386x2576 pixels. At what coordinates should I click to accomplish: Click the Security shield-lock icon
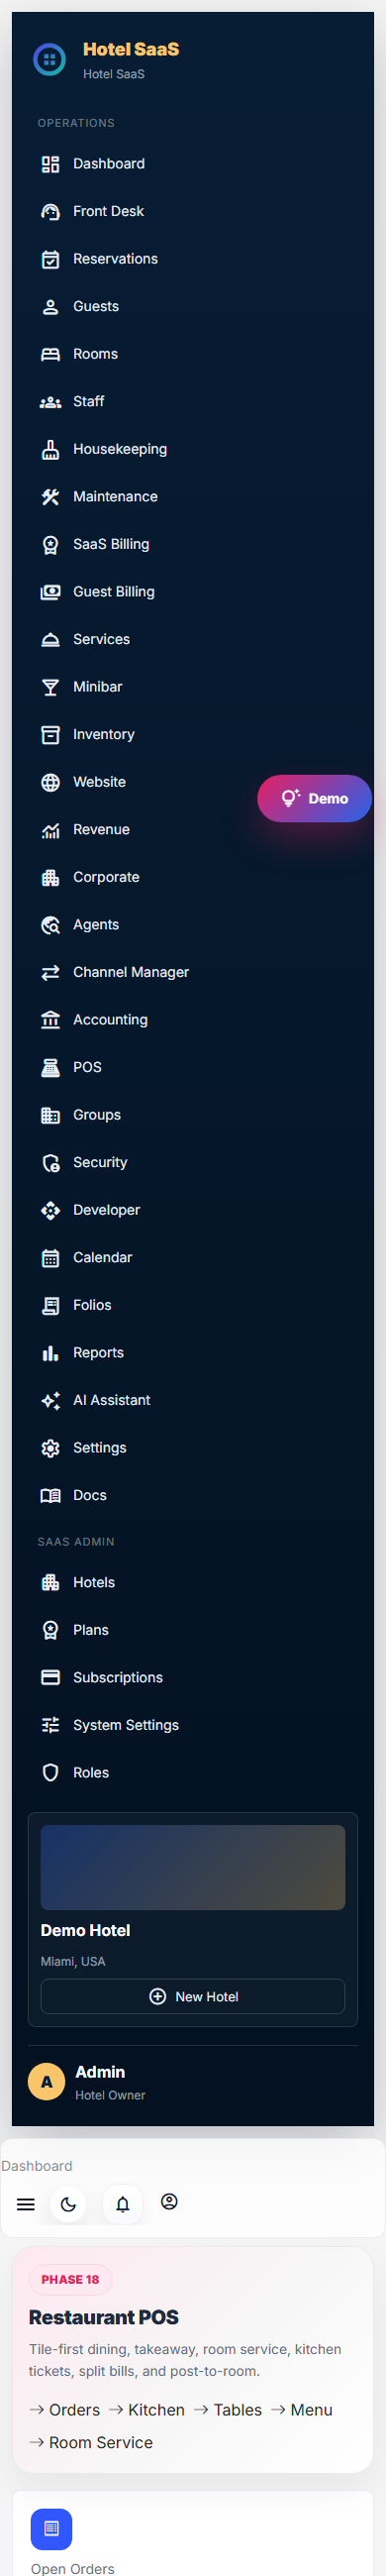[x=50, y=1162]
